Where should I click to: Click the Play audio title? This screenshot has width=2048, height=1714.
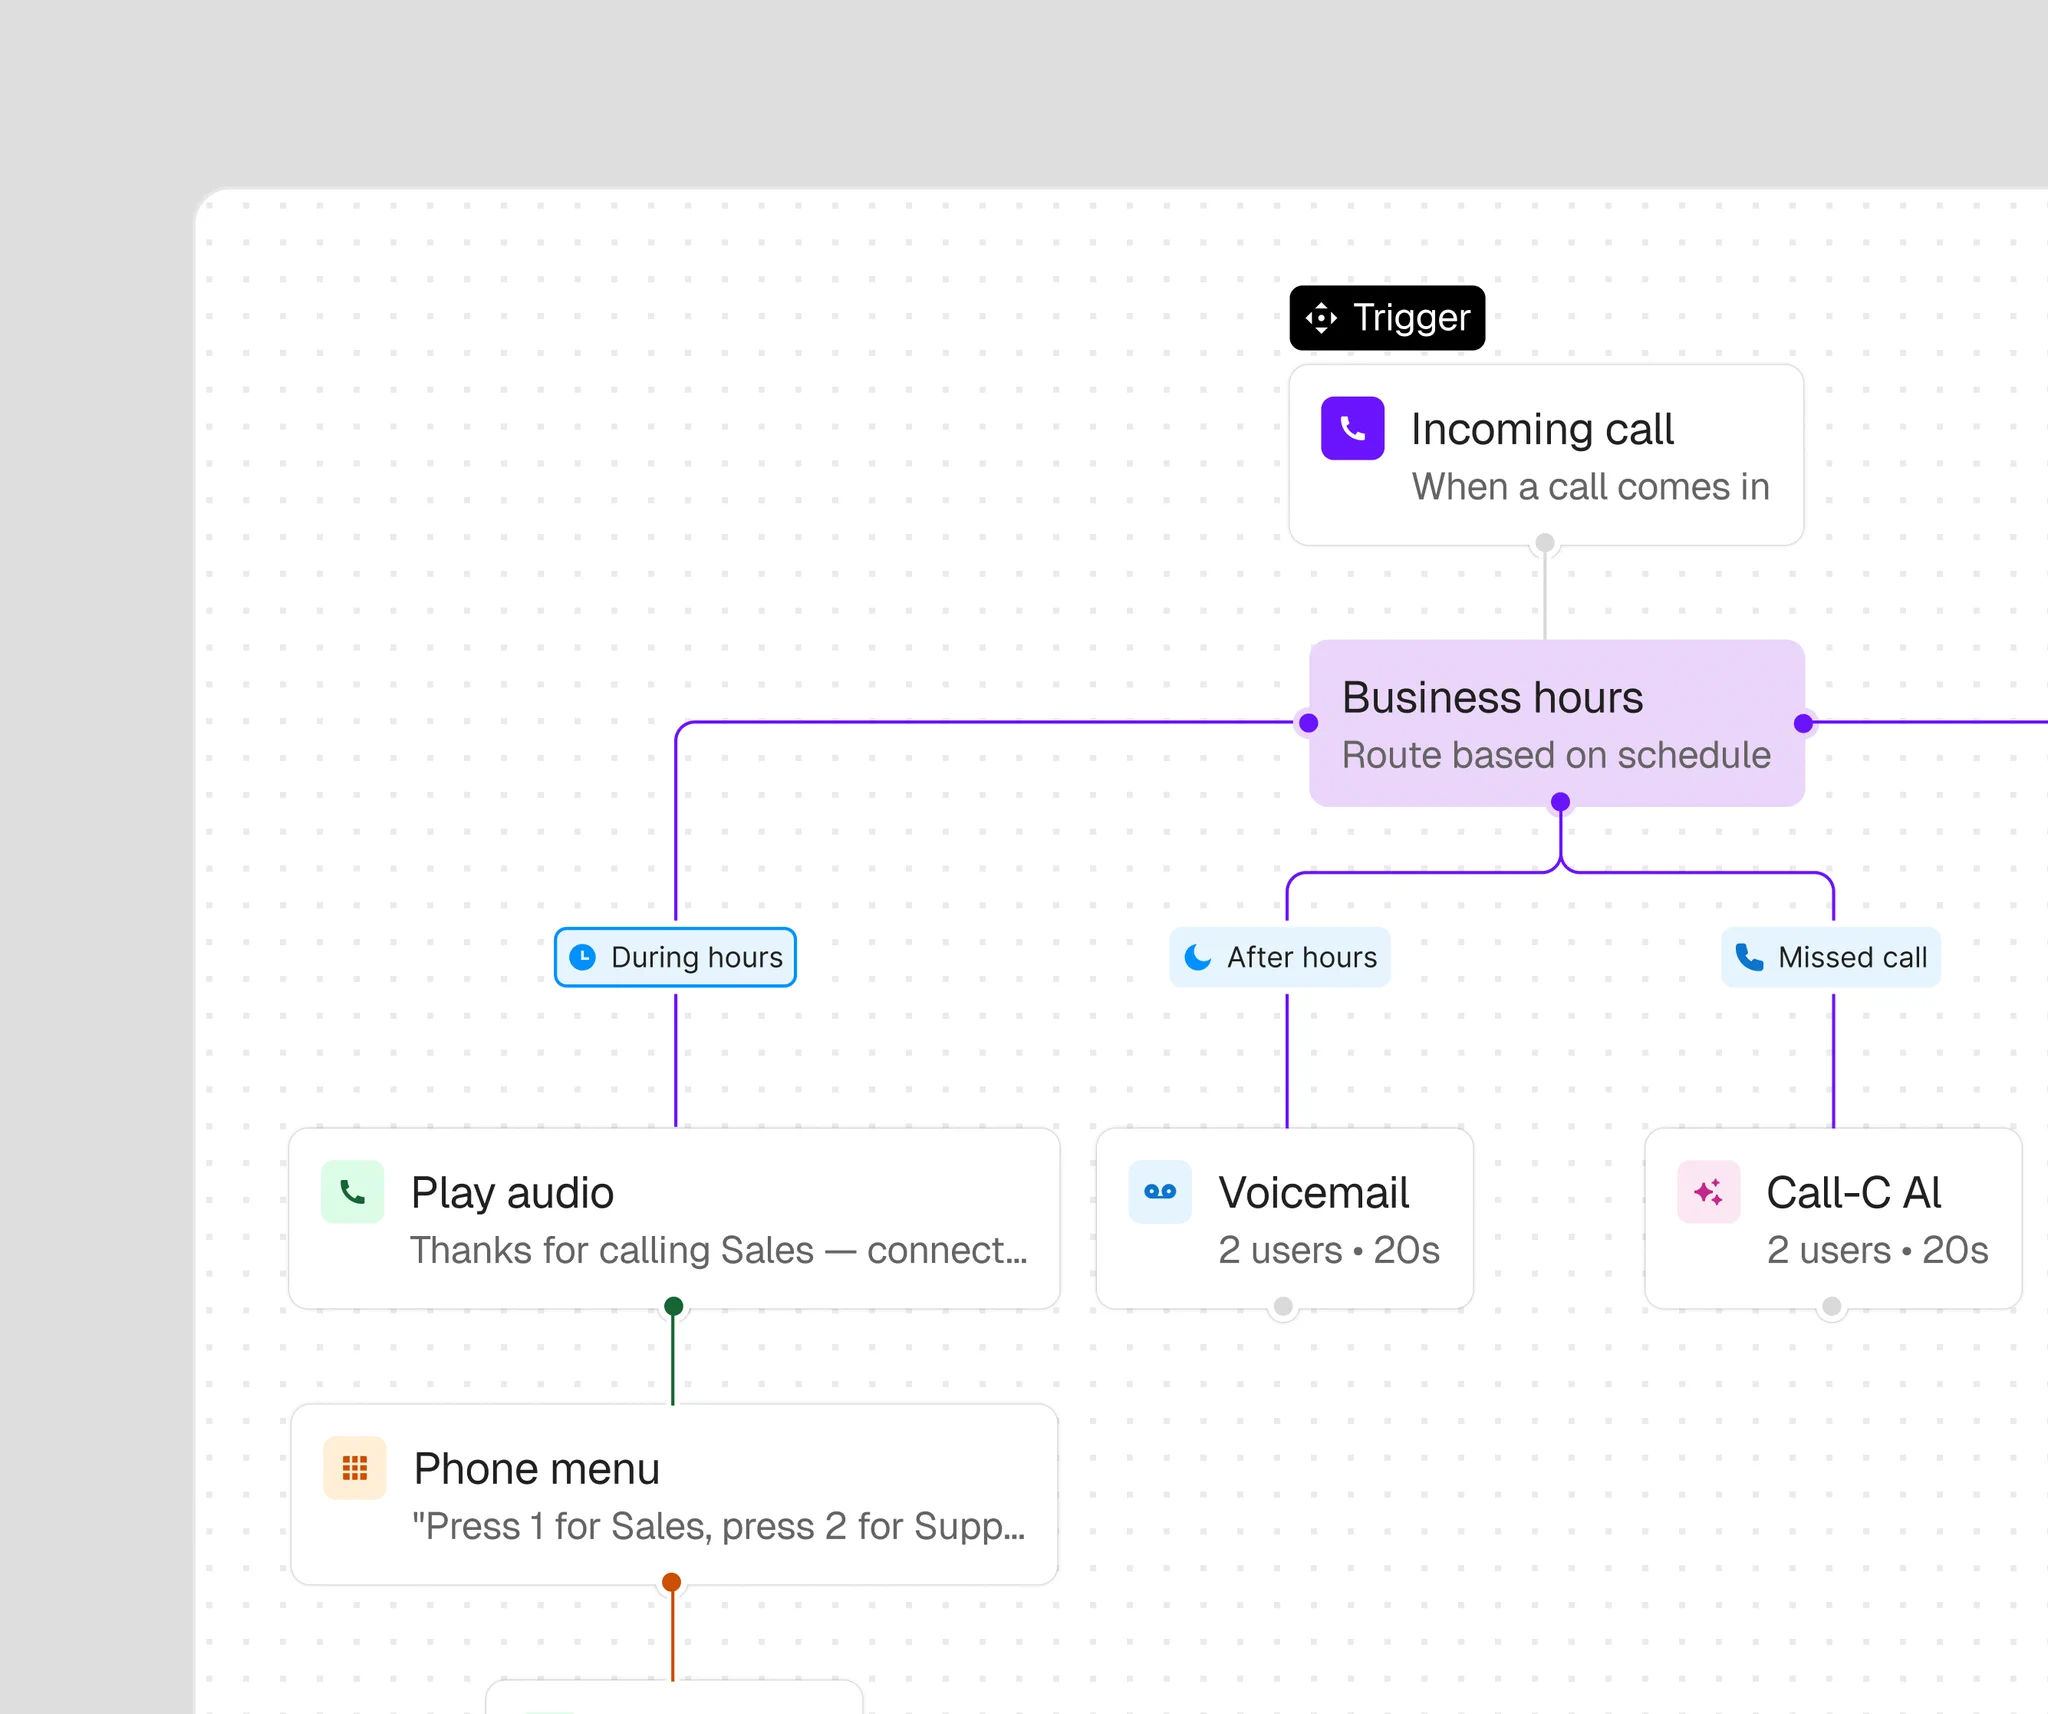(512, 1193)
